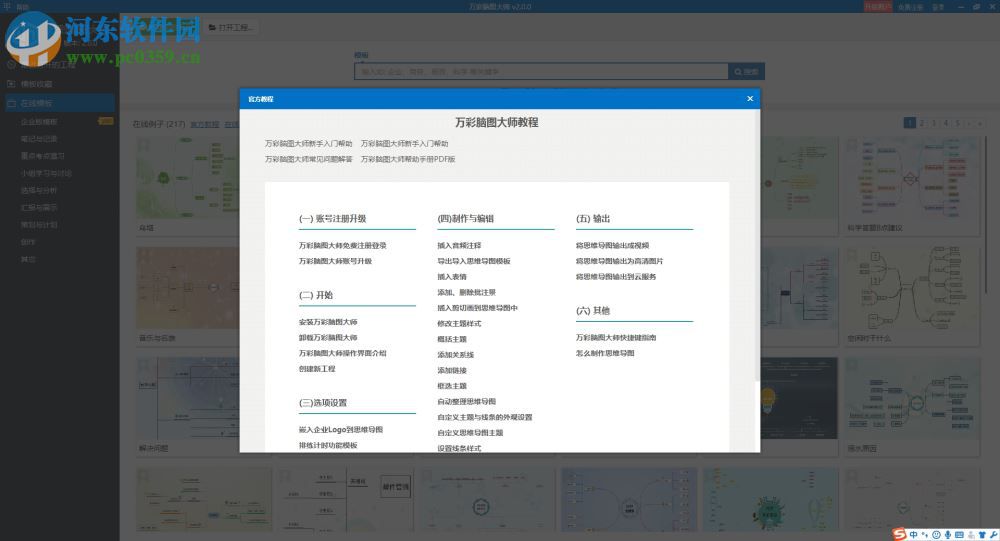Viewport: 1000px width, 541px height.
Task: Select 模板收藏 in the left sidebar
Action: click(36, 84)
